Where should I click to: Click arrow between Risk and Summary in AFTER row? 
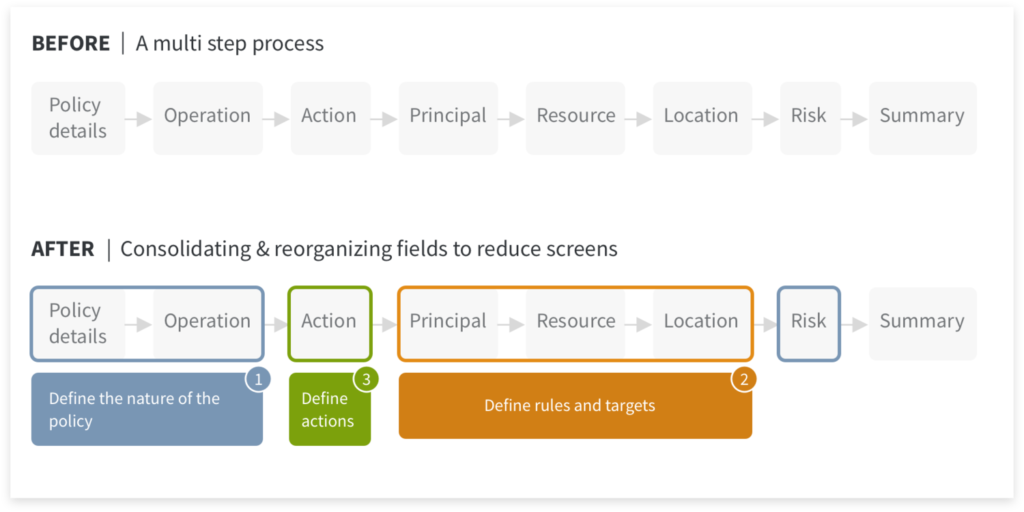(x=854, y=323)
